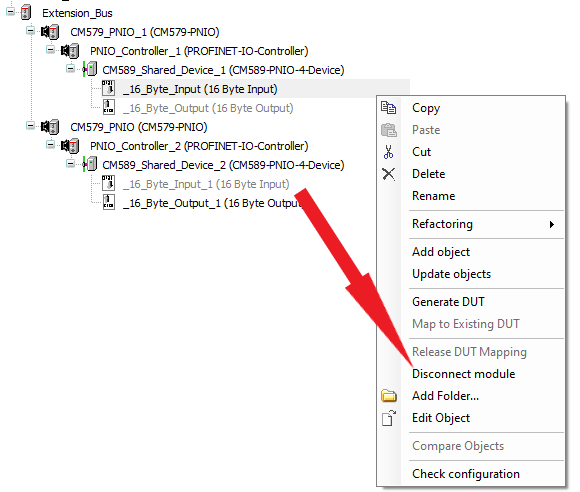Select CM579_PNIO (CM579-PNIO) tree item

(139, 127)
